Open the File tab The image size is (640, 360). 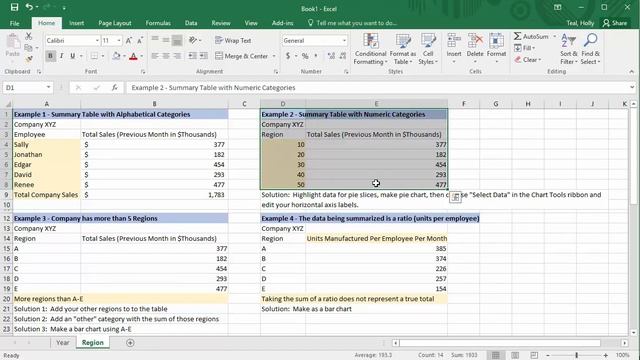click(x=15, y=23)
